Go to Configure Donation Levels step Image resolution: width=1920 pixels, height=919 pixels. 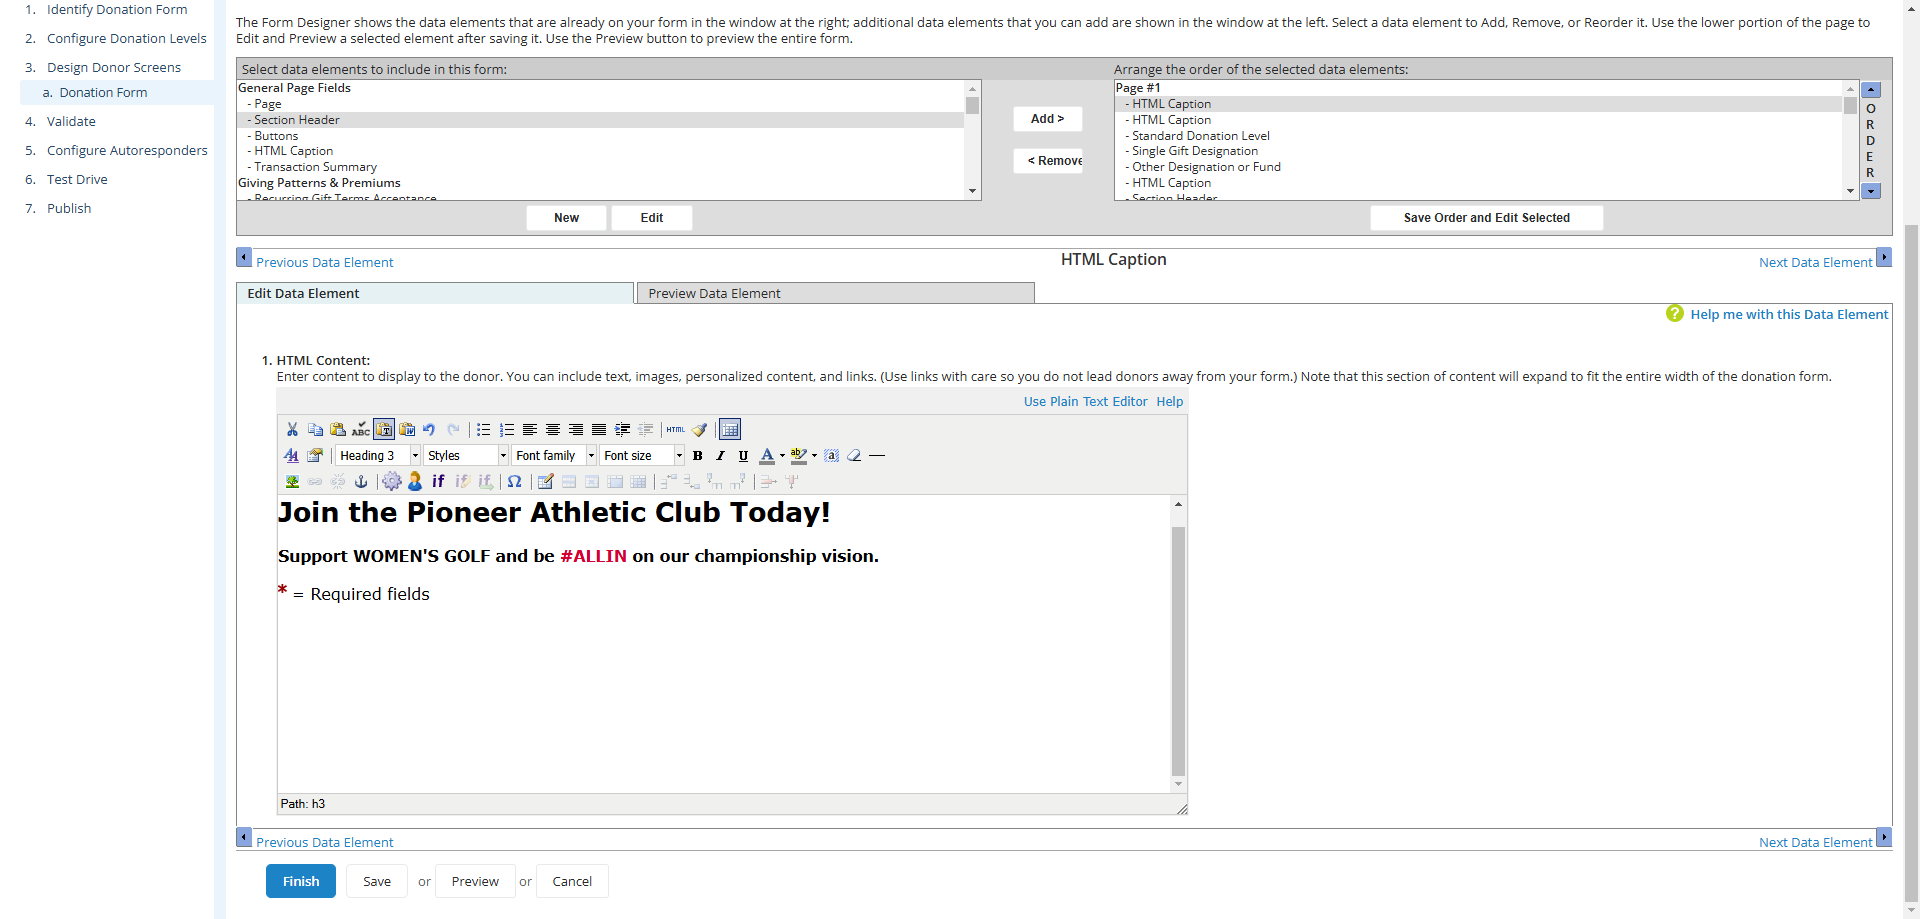(x=127, y=38)
